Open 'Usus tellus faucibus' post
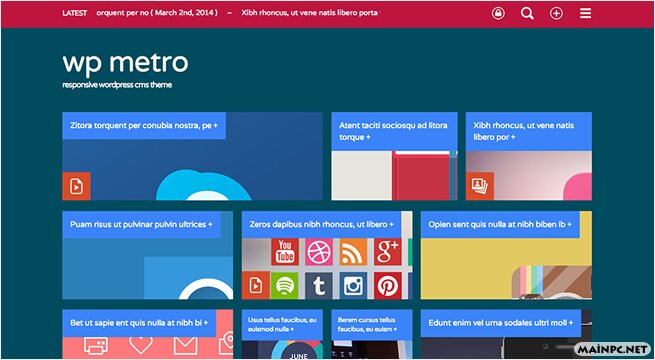 [x=282, y=325]
